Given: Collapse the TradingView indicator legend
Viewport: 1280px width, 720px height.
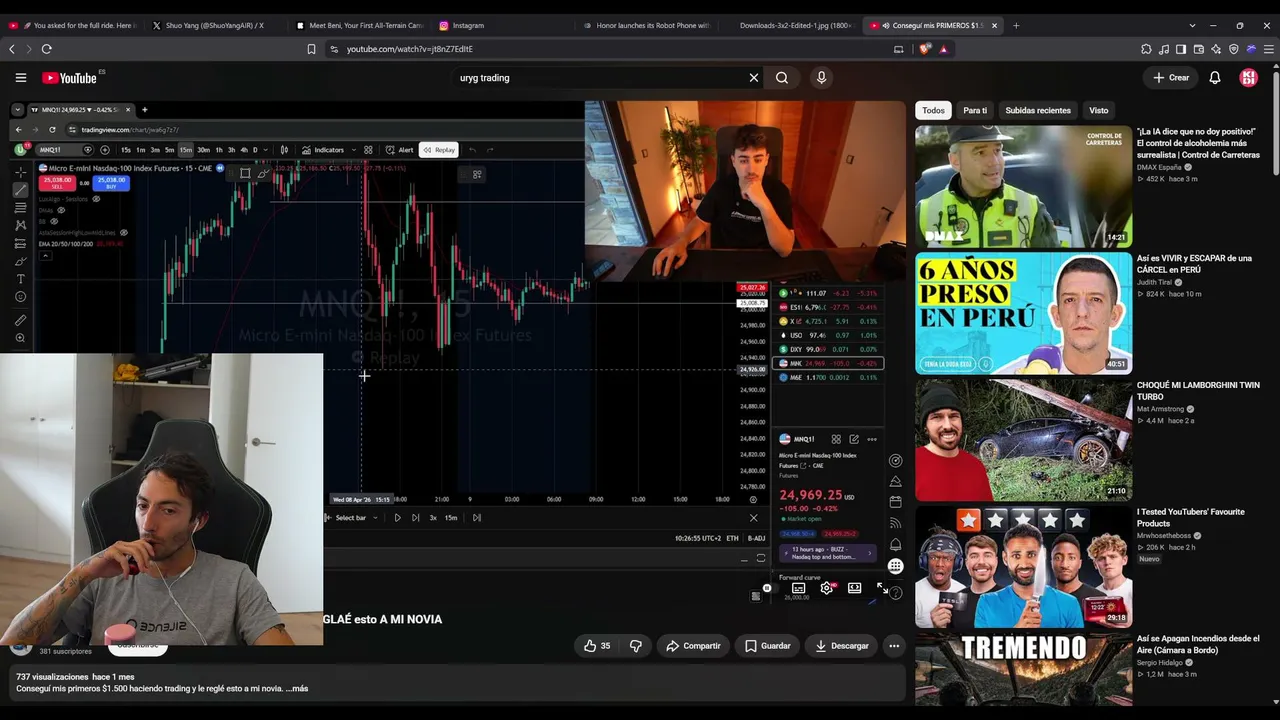Looking at the screenshot, I should (45, 256).
